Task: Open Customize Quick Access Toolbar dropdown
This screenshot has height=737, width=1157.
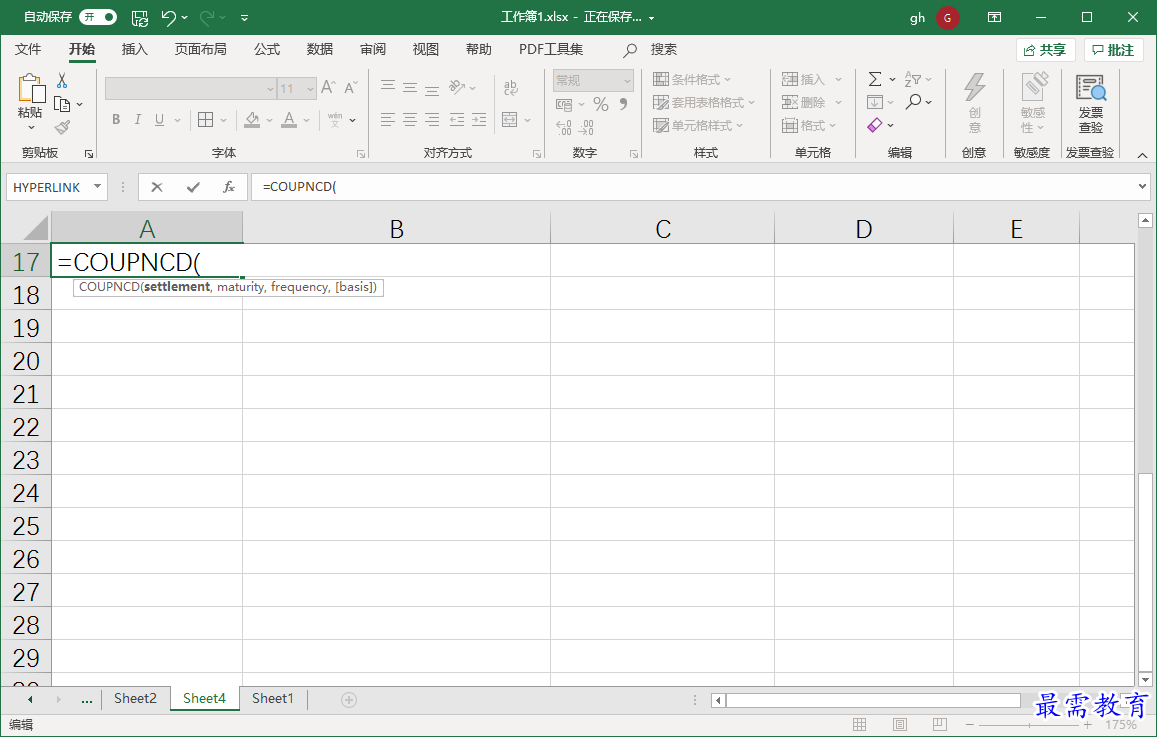Action: [x=244, y=18]
